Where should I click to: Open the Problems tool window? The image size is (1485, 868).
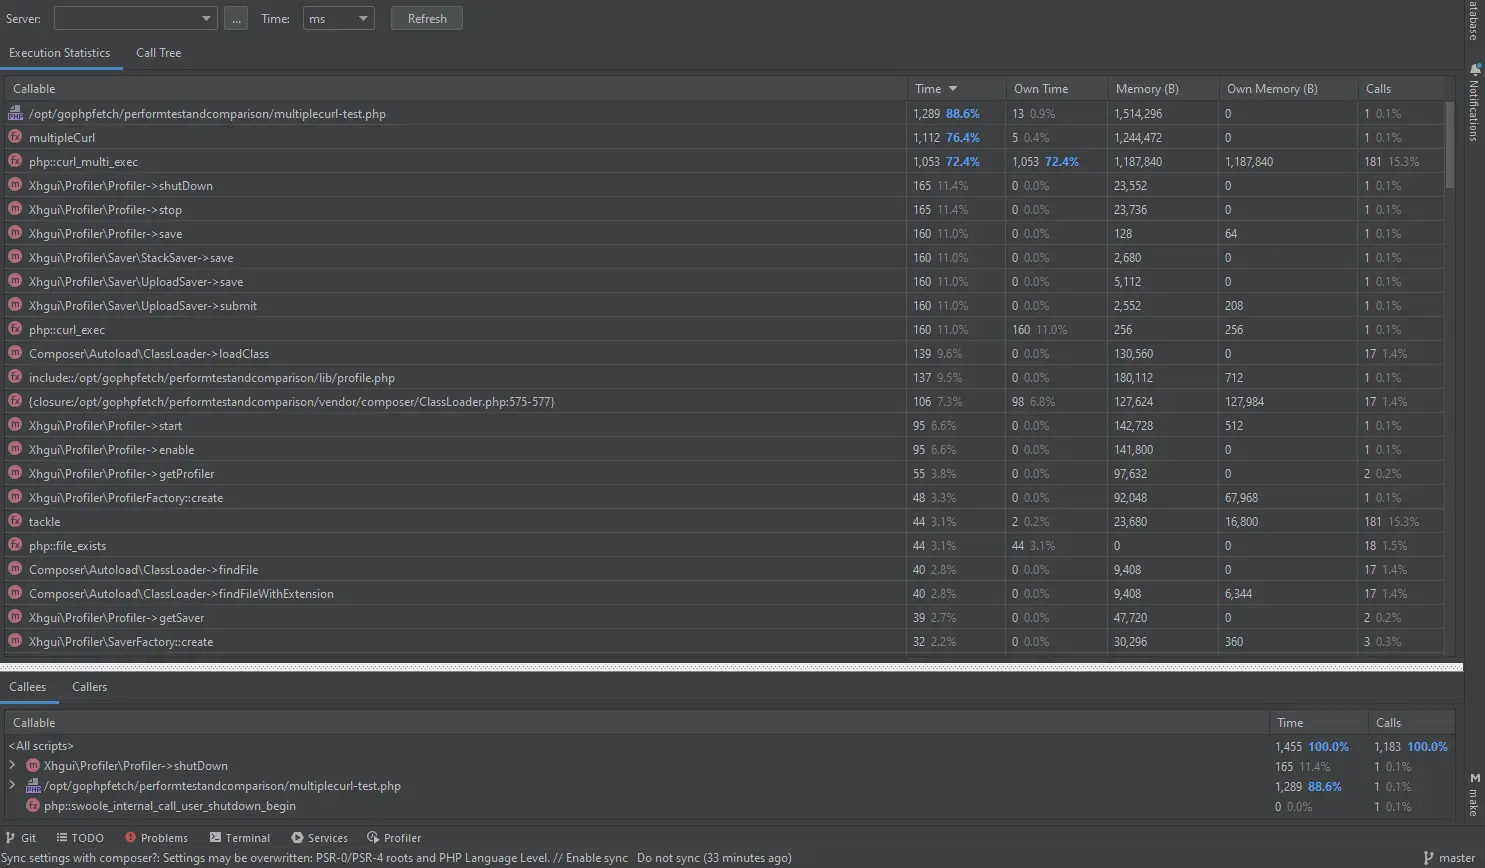(156, 838)
